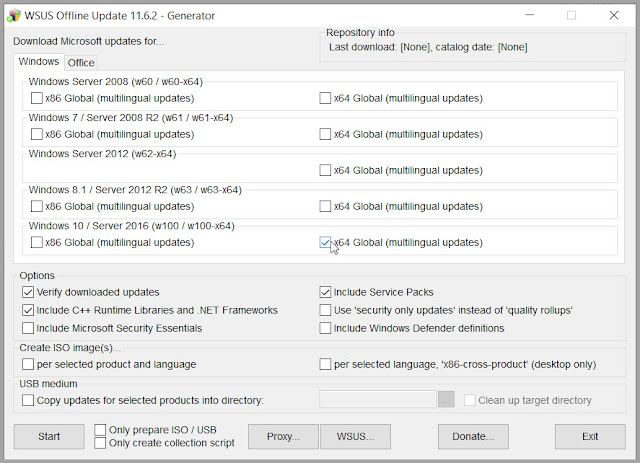Screen dimensions: 640x463
Task: Click the 'Create ISO image(s)...' group label
Action: click(70, 348)
